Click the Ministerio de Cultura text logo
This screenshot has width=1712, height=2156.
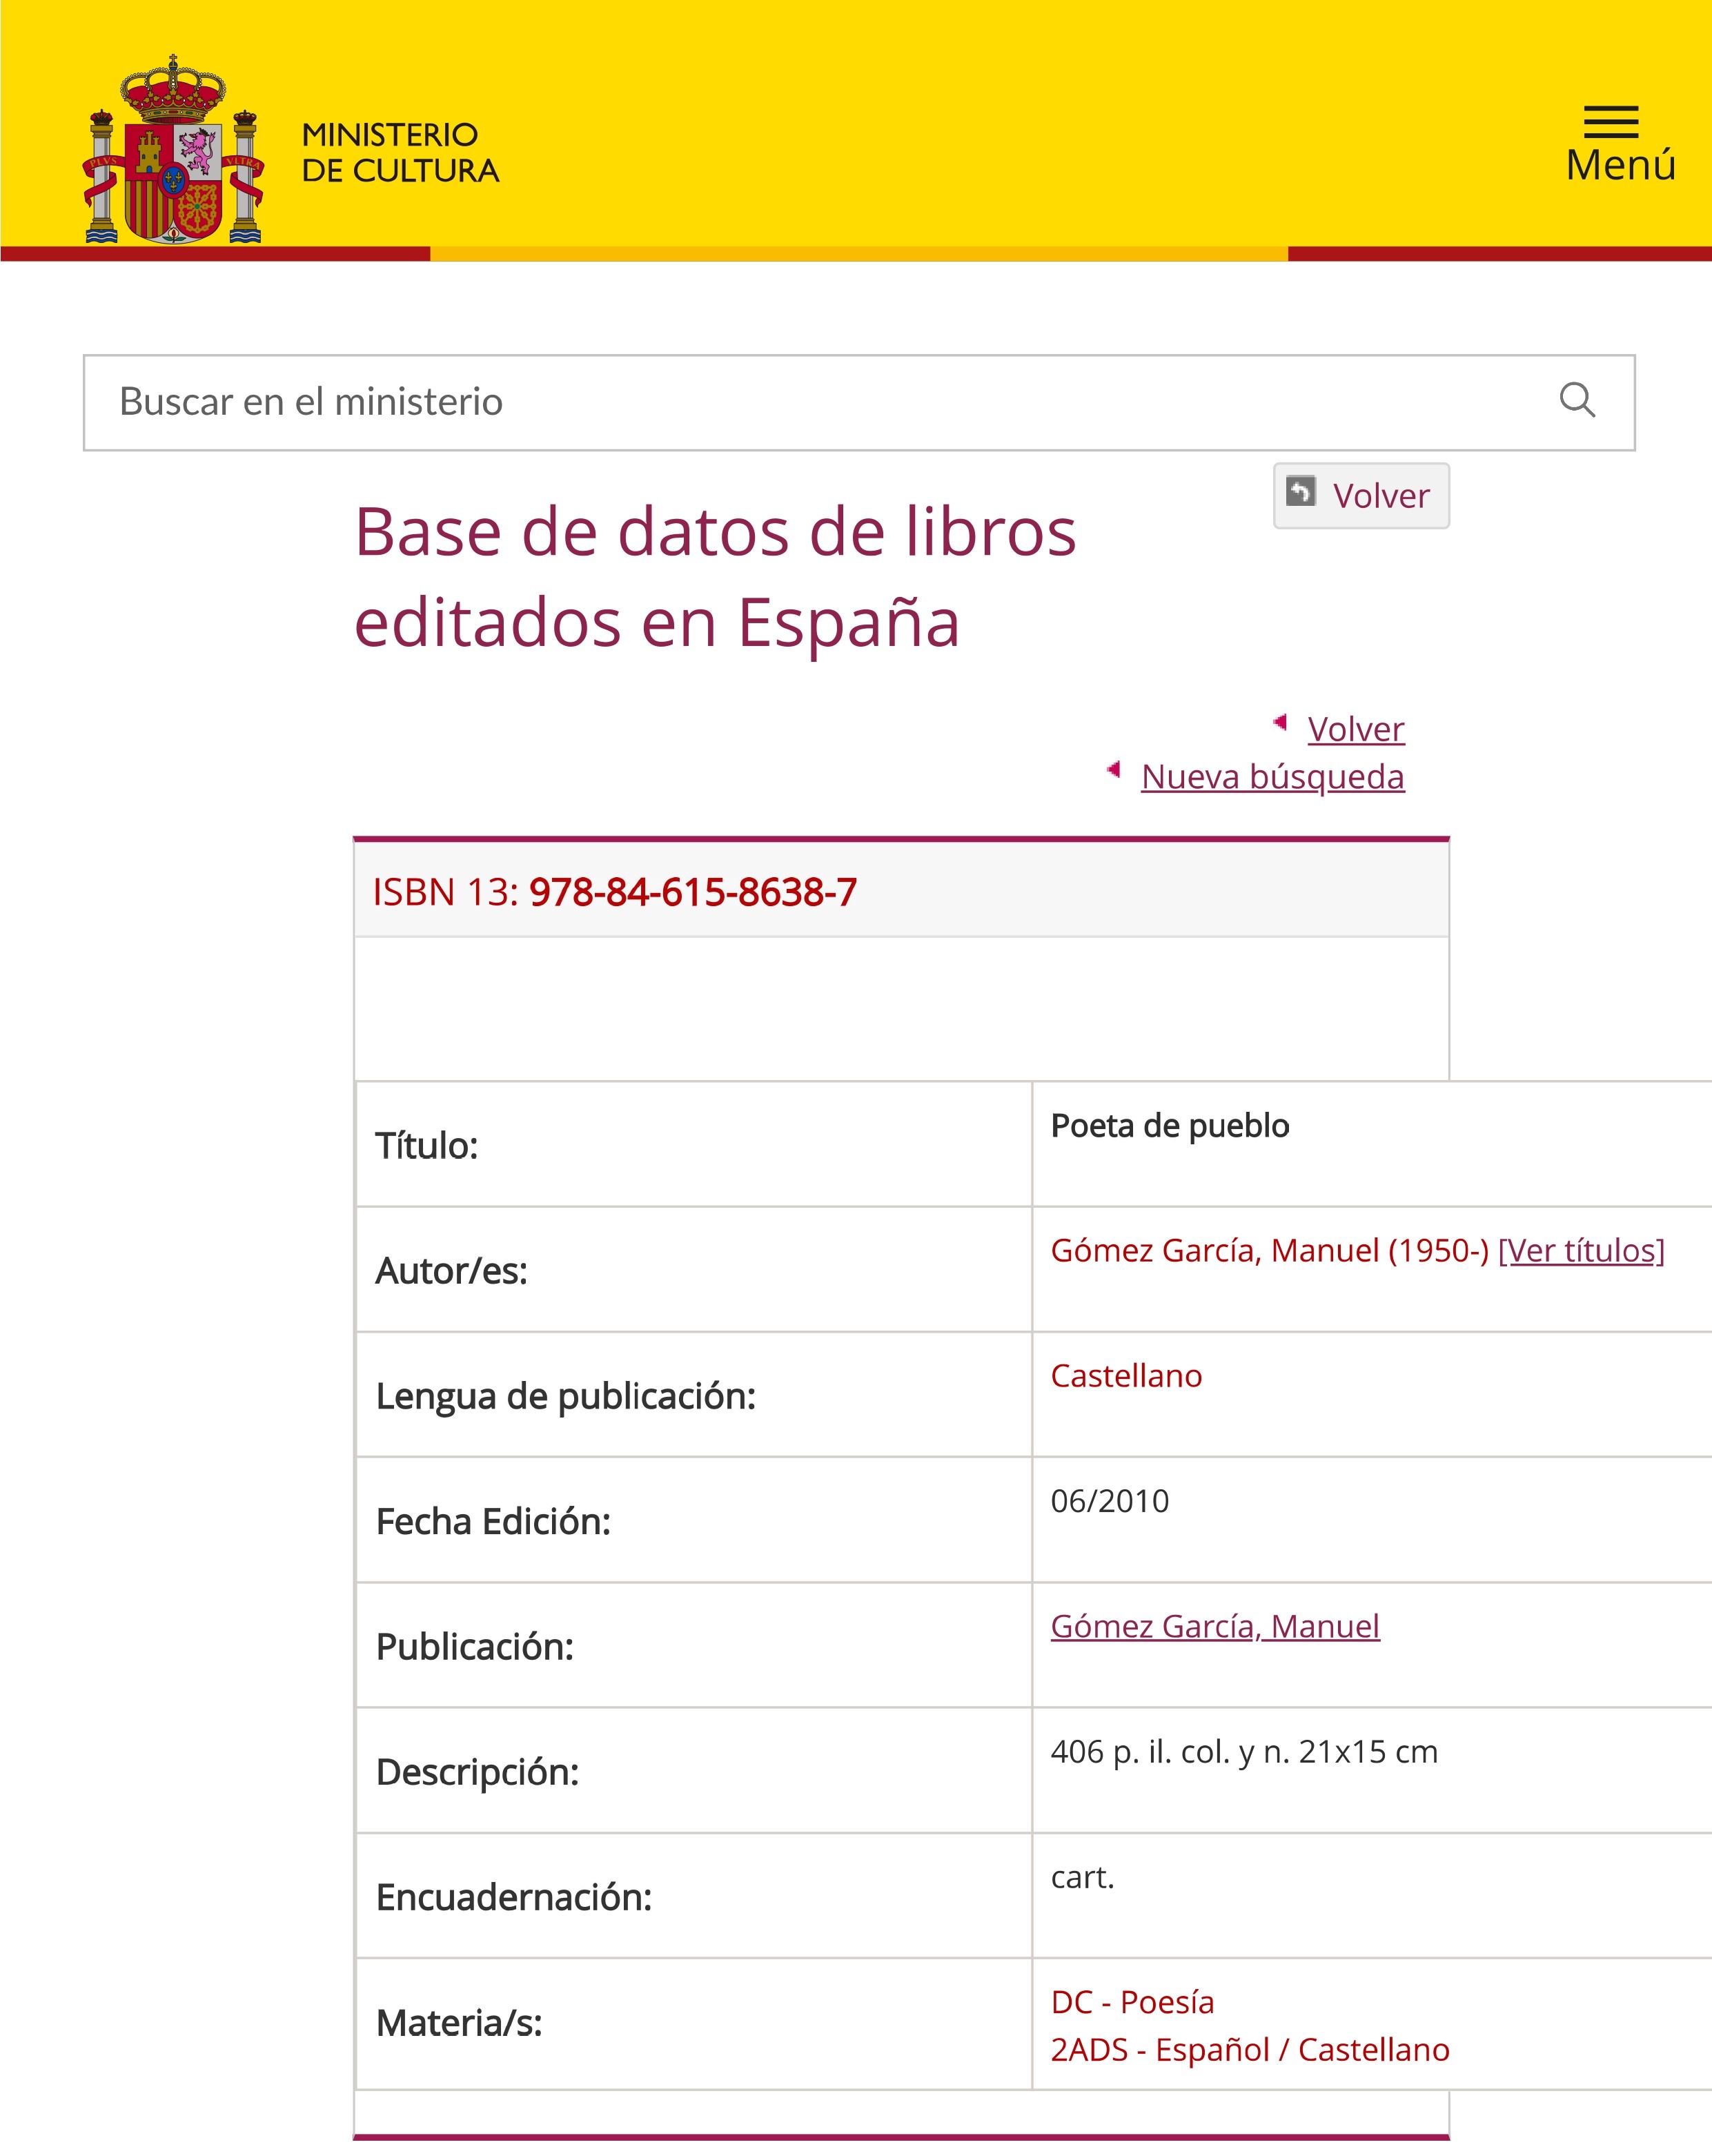pos(399,152)
